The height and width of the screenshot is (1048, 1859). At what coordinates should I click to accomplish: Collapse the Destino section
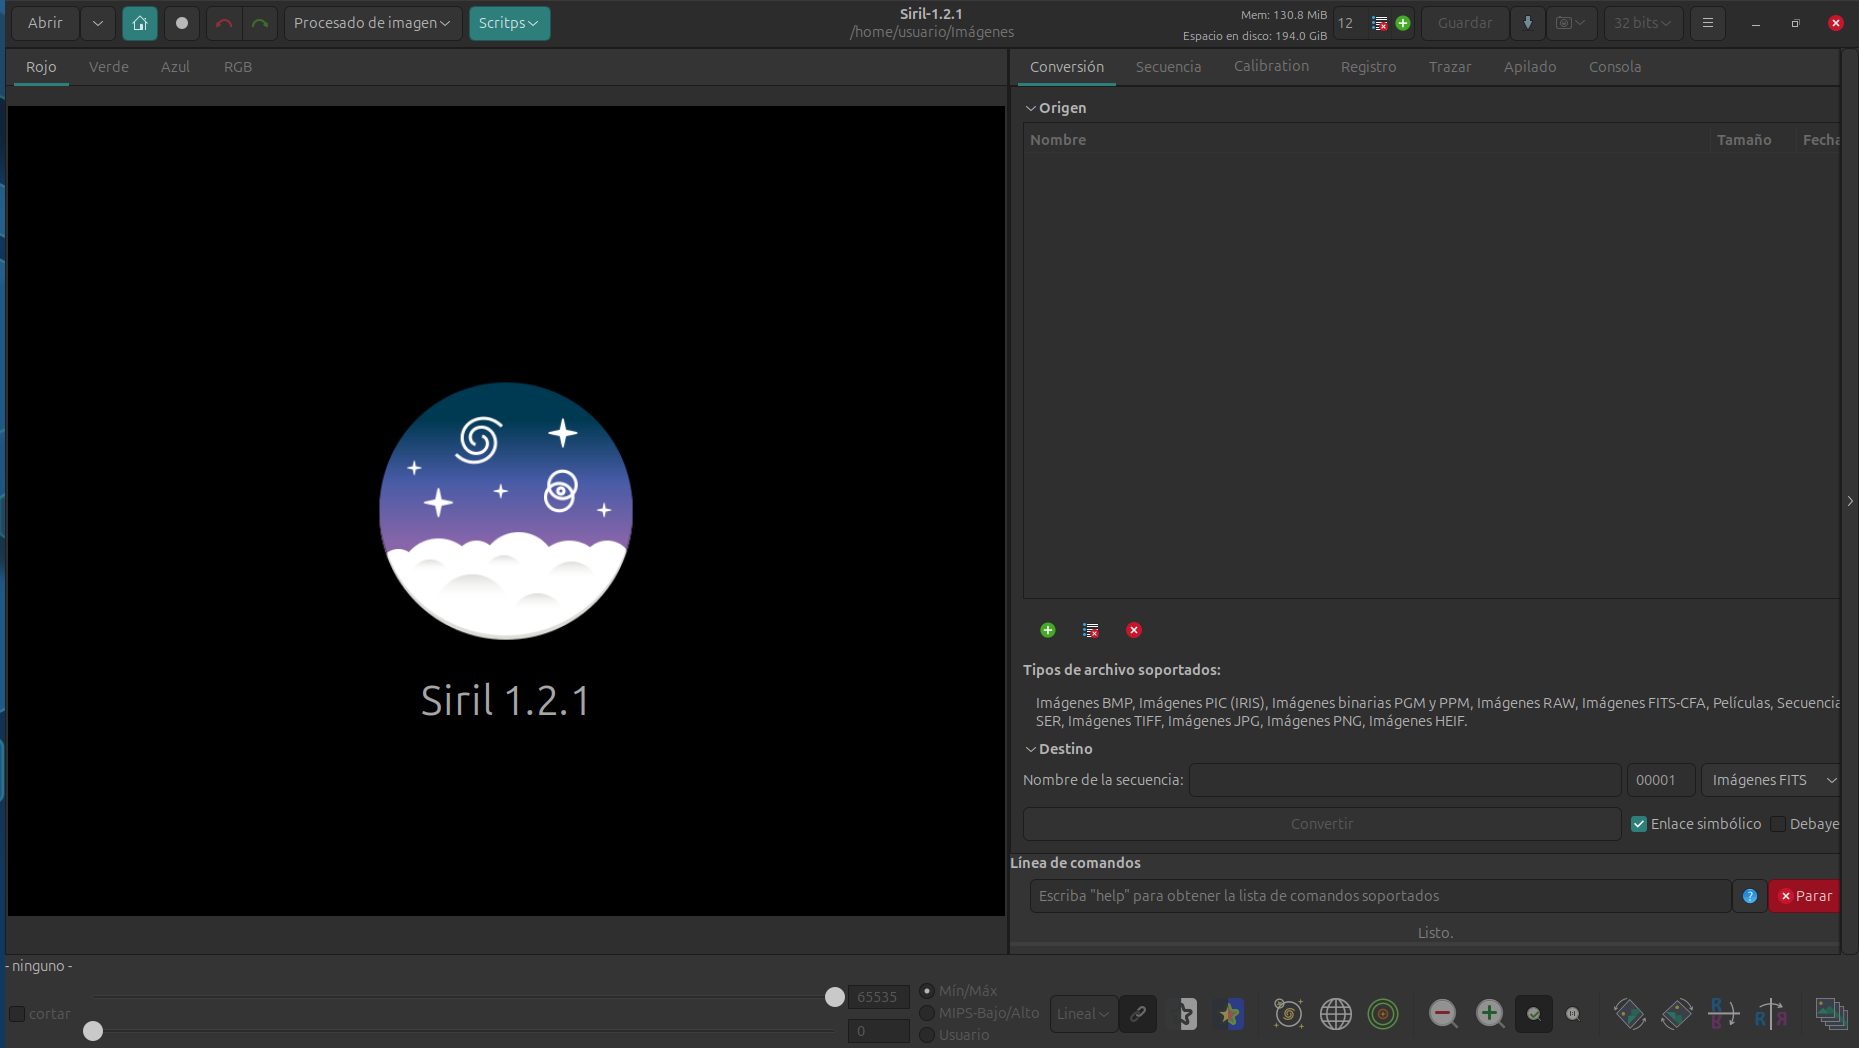[1031, 749]
